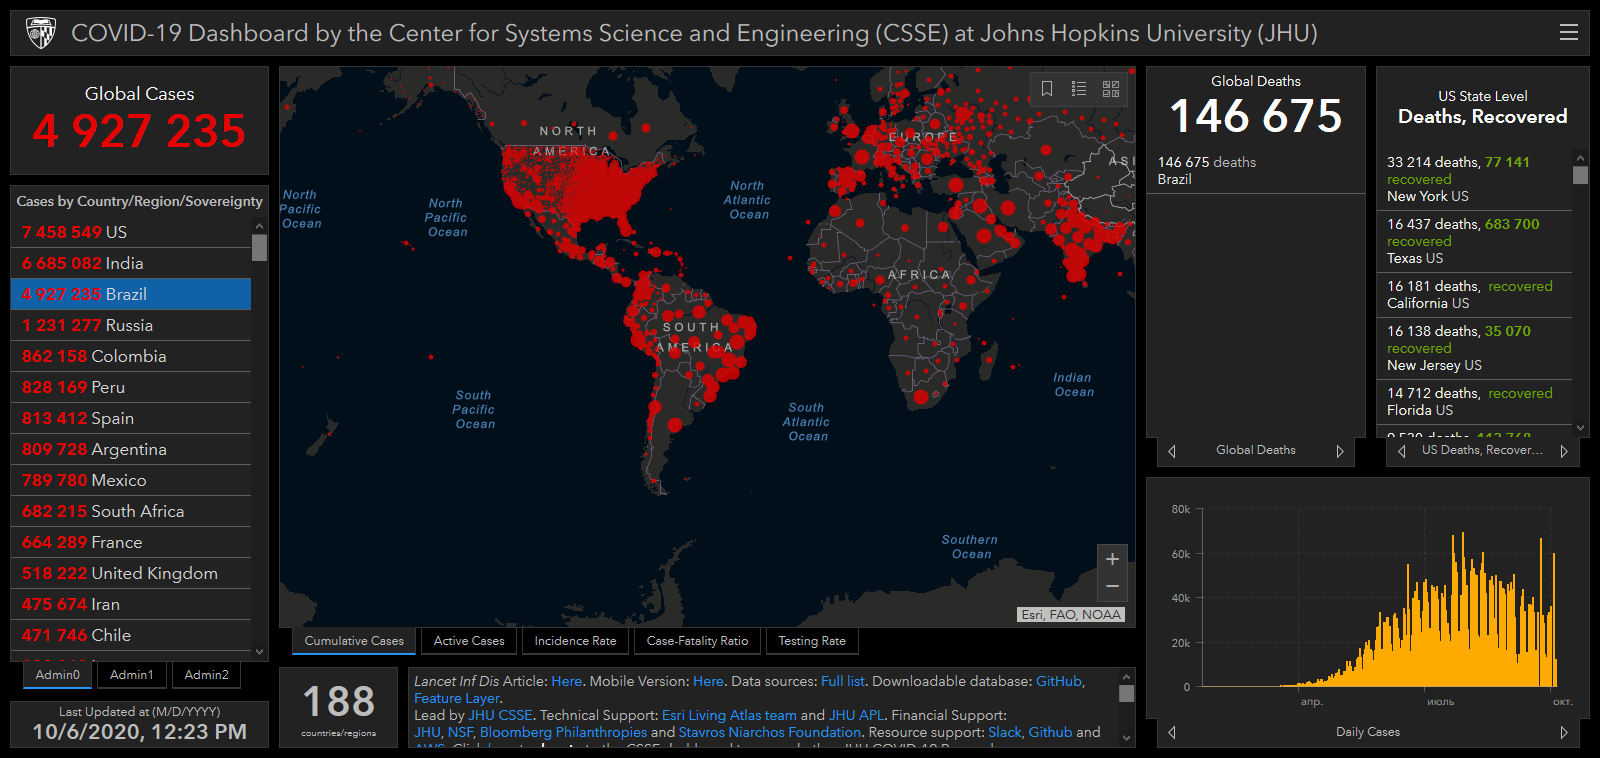Click the bookmarks icon on the map
Viewport: 1600px width, 758px height.
pyautogui.click(x=1047, y=89)
